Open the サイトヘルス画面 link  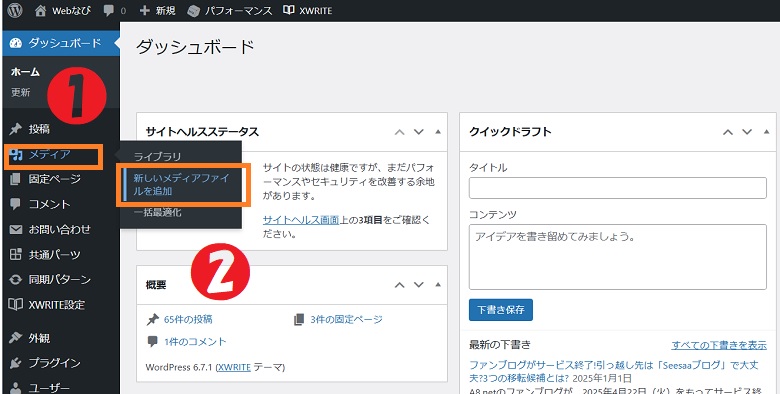(300, 220)
